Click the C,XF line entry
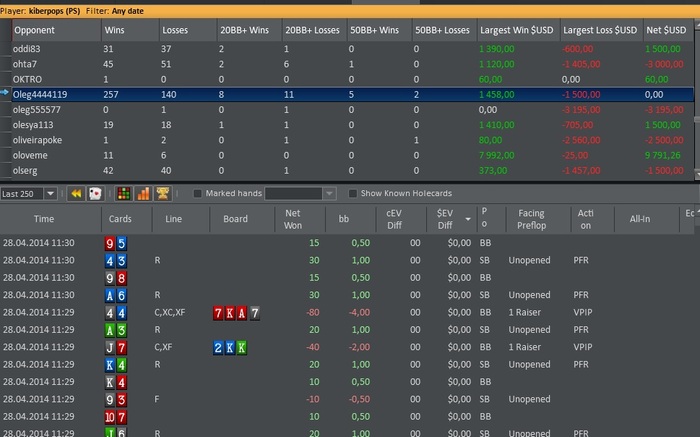 163,347
